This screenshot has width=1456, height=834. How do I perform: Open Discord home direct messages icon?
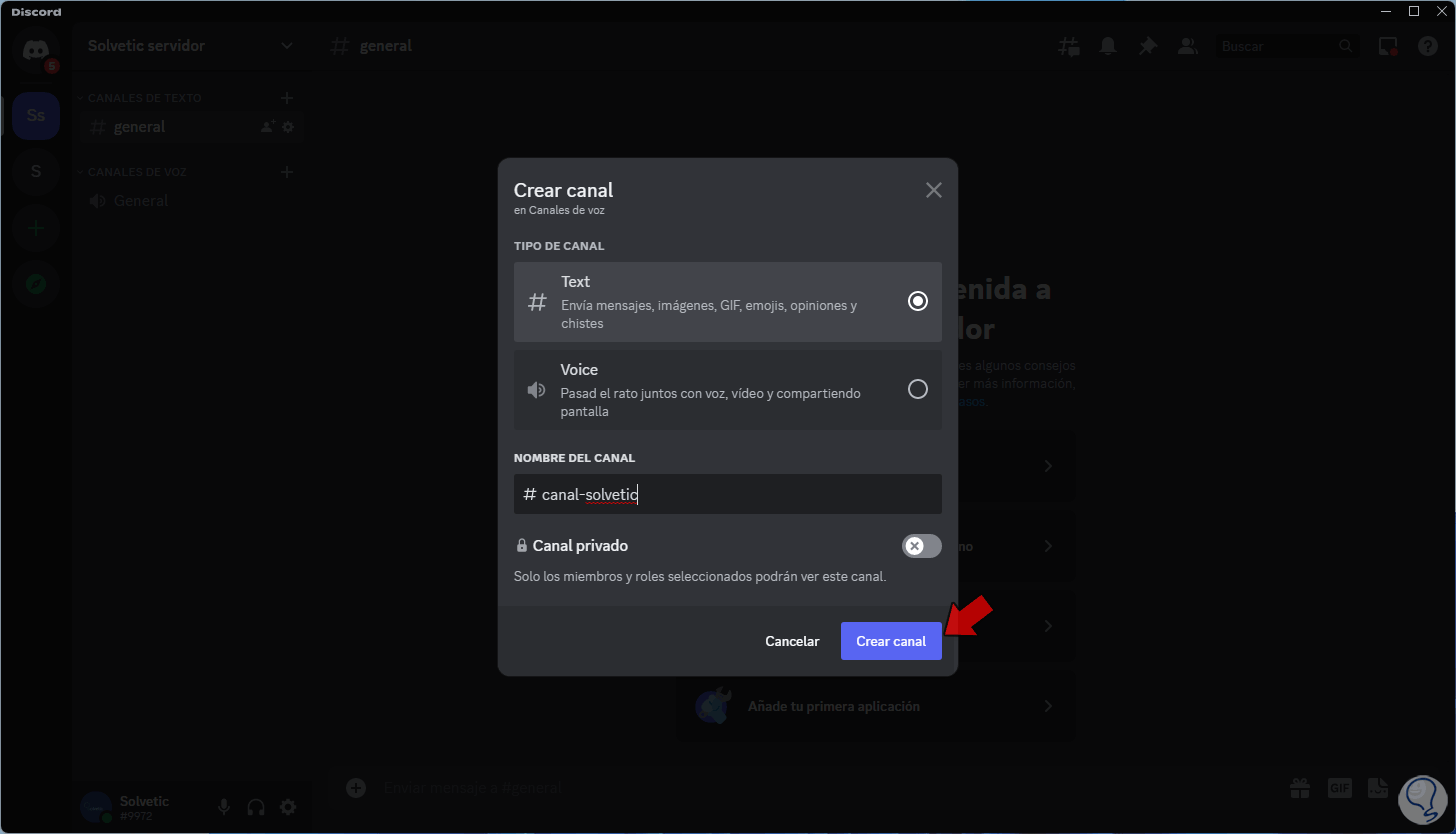point(36,50)
